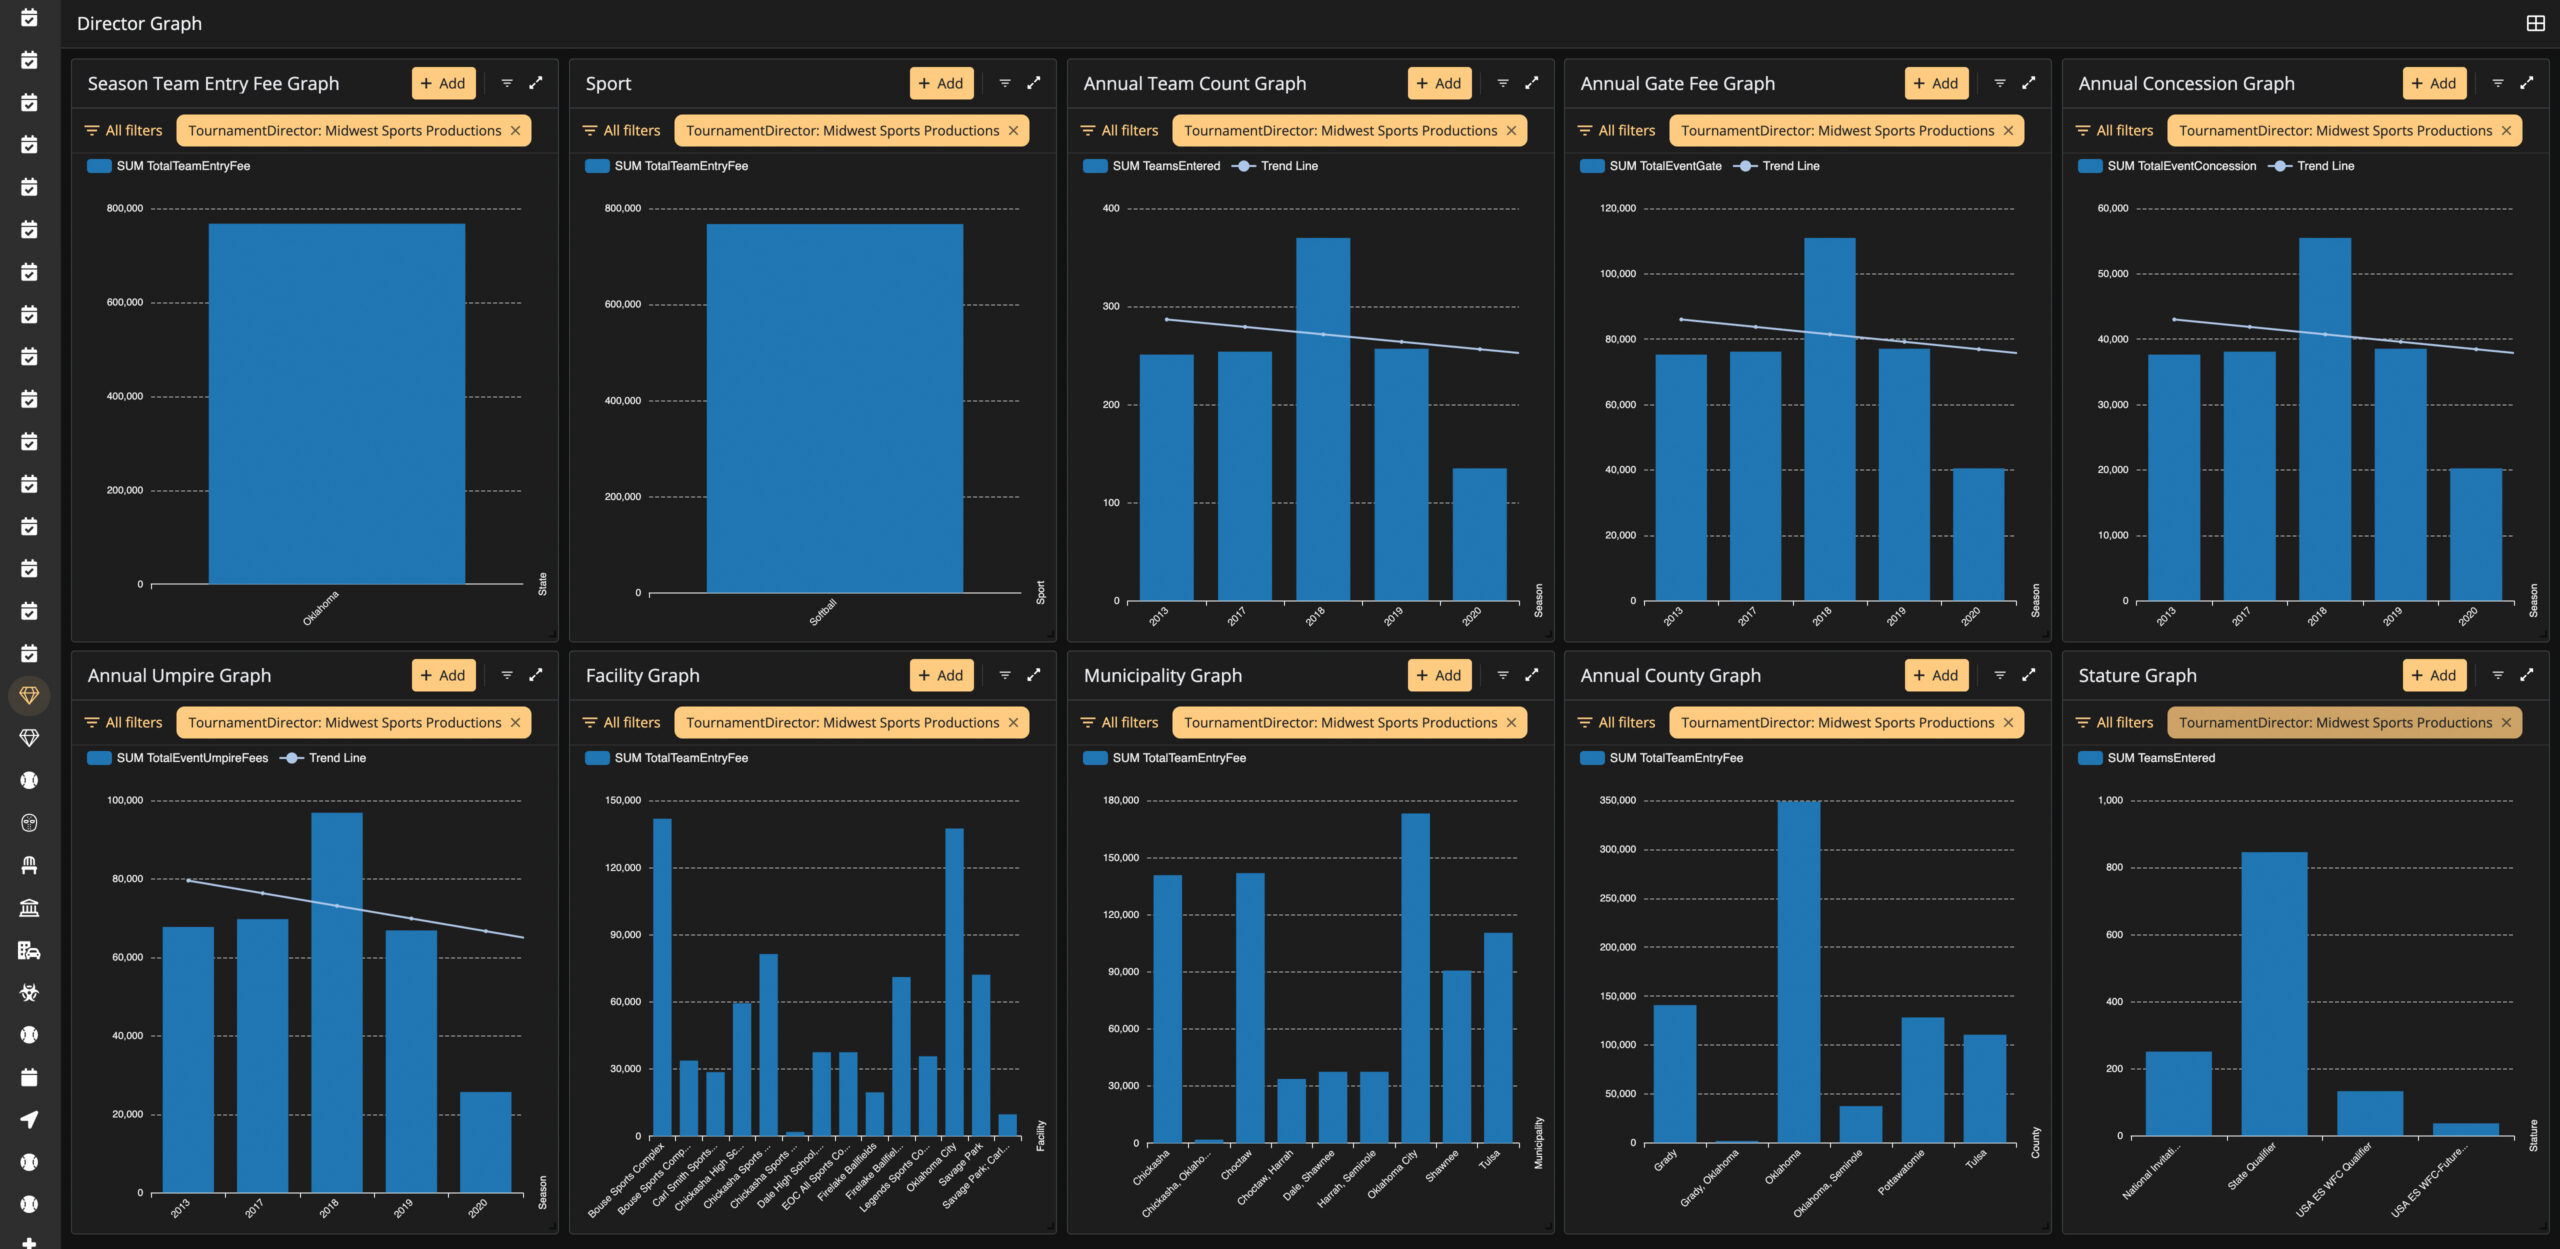Click Add in Annual Team Count Graph
This screenshot has height=1249, width=2560.
(x=1439, y=83)
